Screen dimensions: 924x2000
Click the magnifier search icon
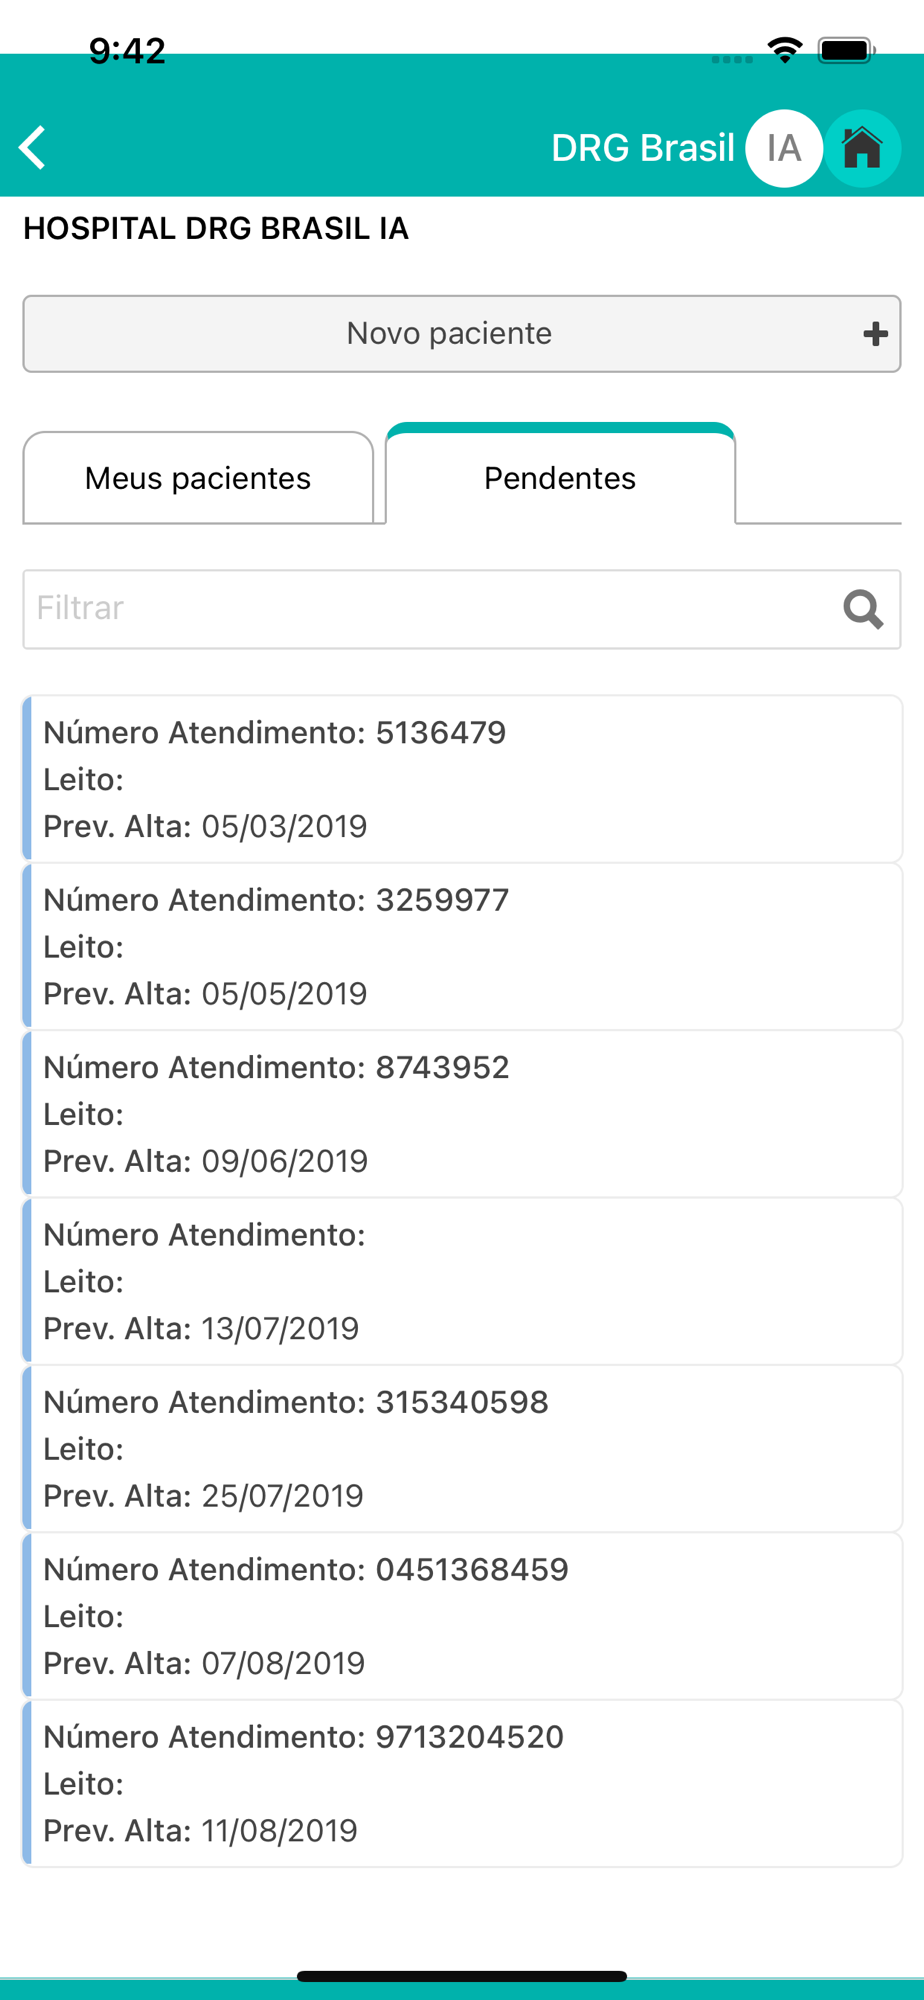863,609
